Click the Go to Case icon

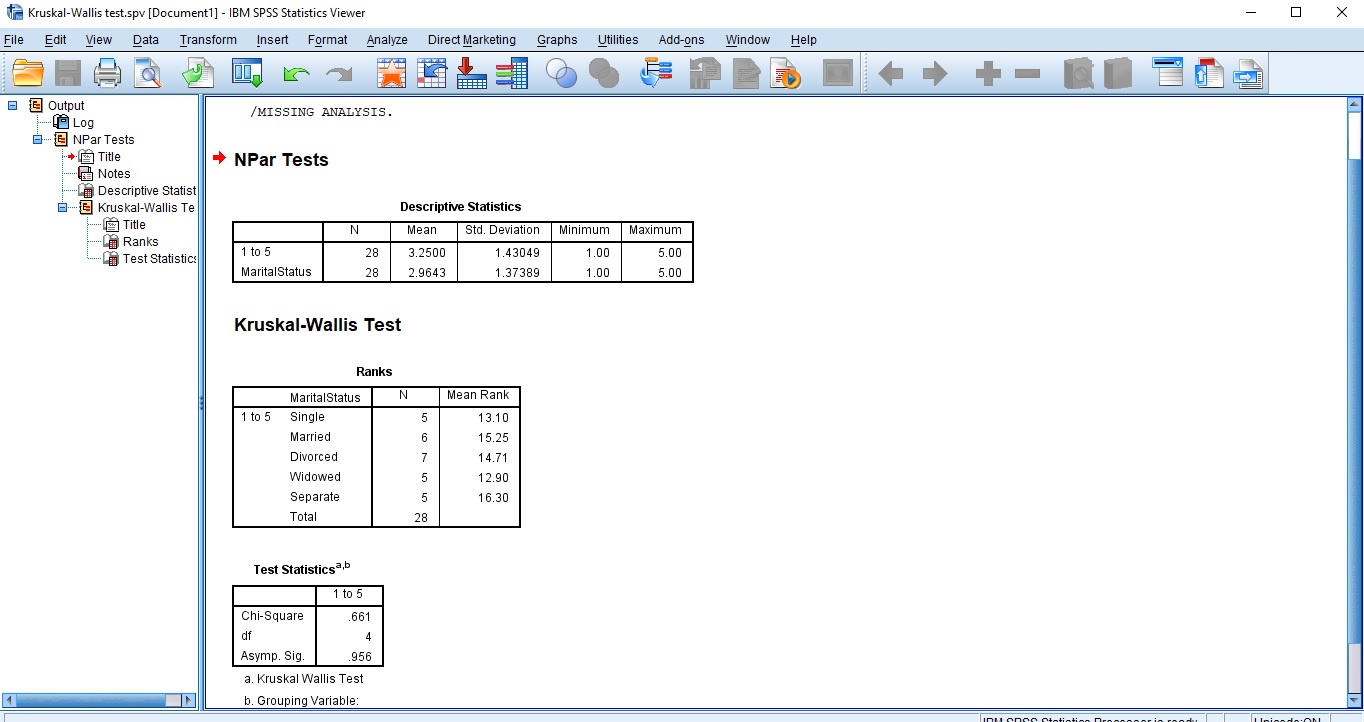tap(431, 73)
